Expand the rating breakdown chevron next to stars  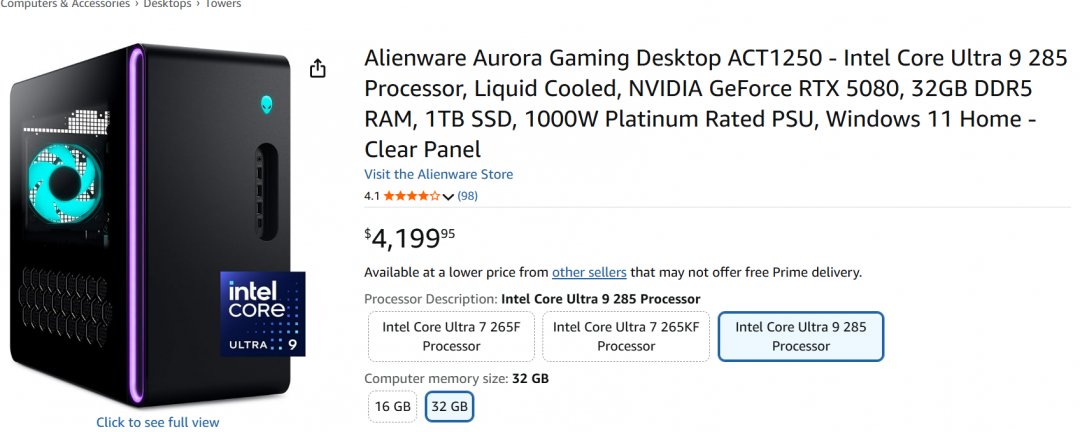448,197
